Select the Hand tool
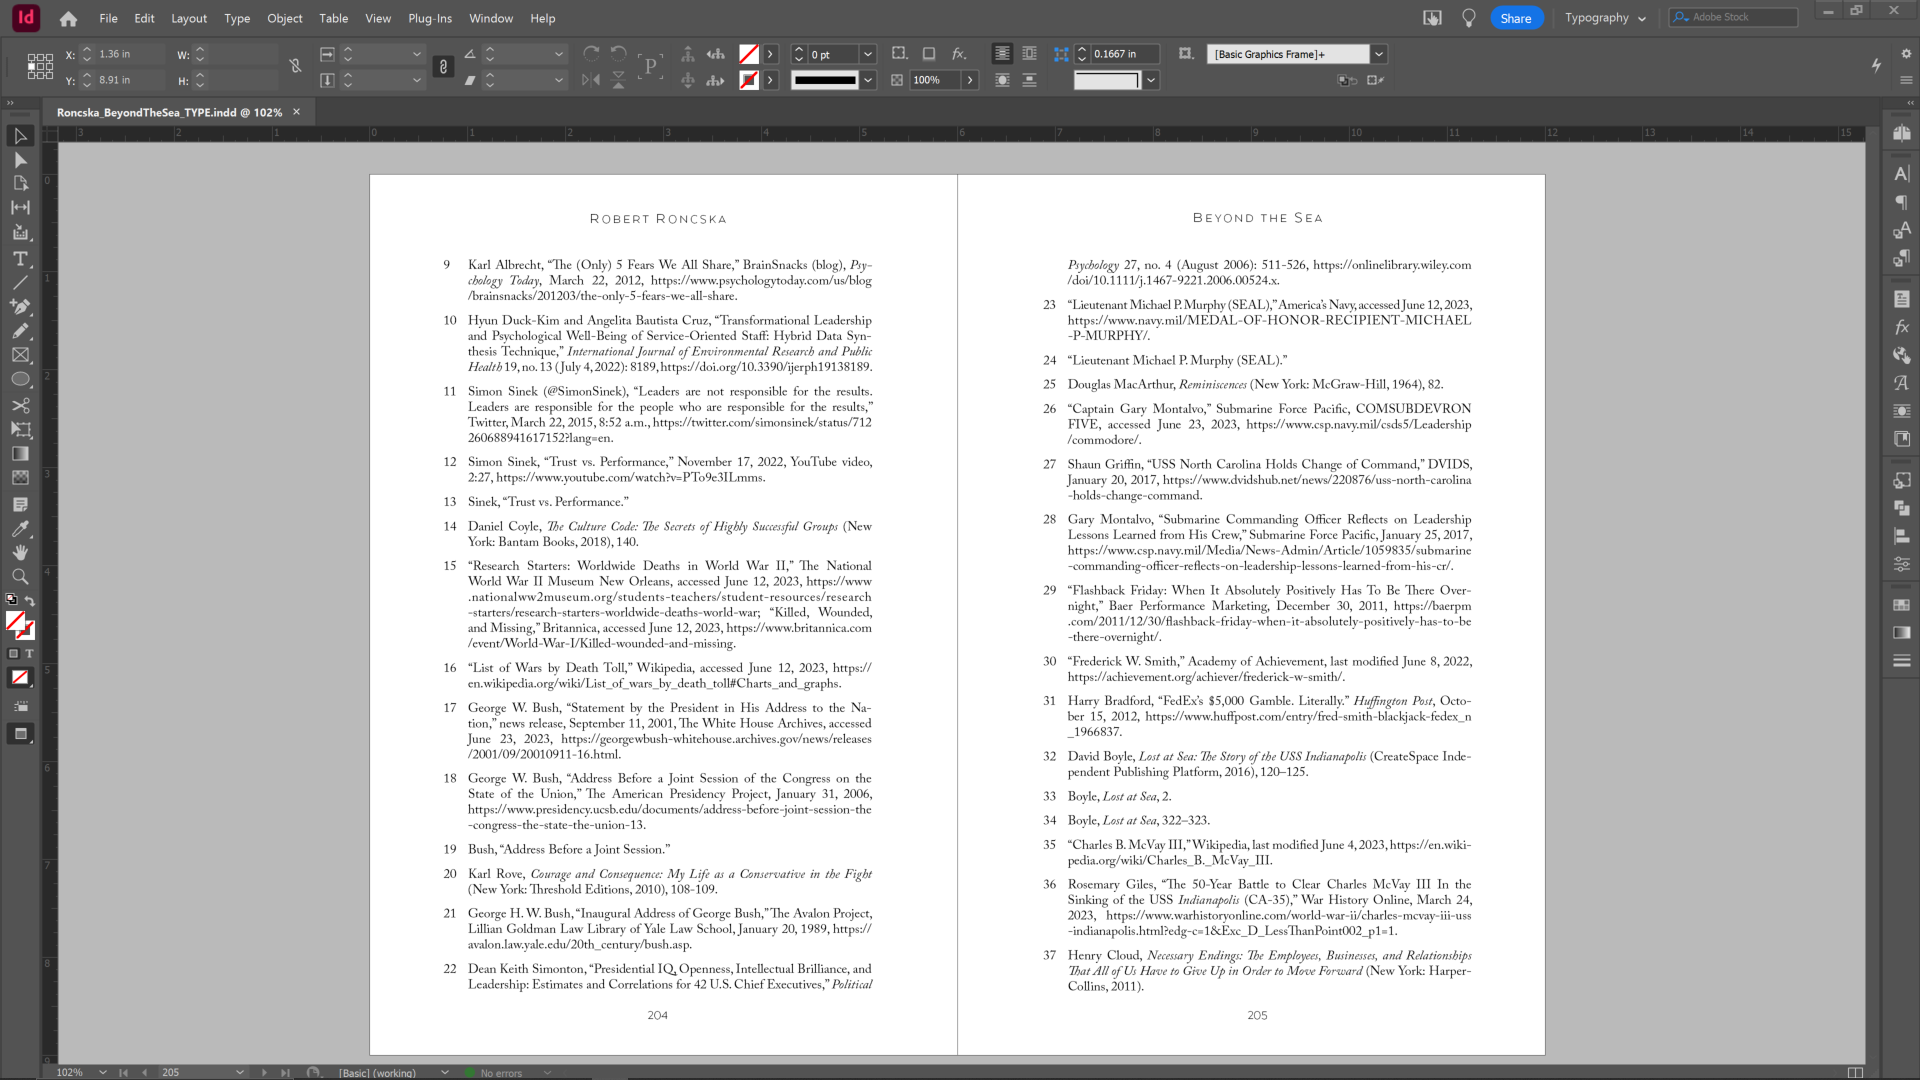 point(20,552)
